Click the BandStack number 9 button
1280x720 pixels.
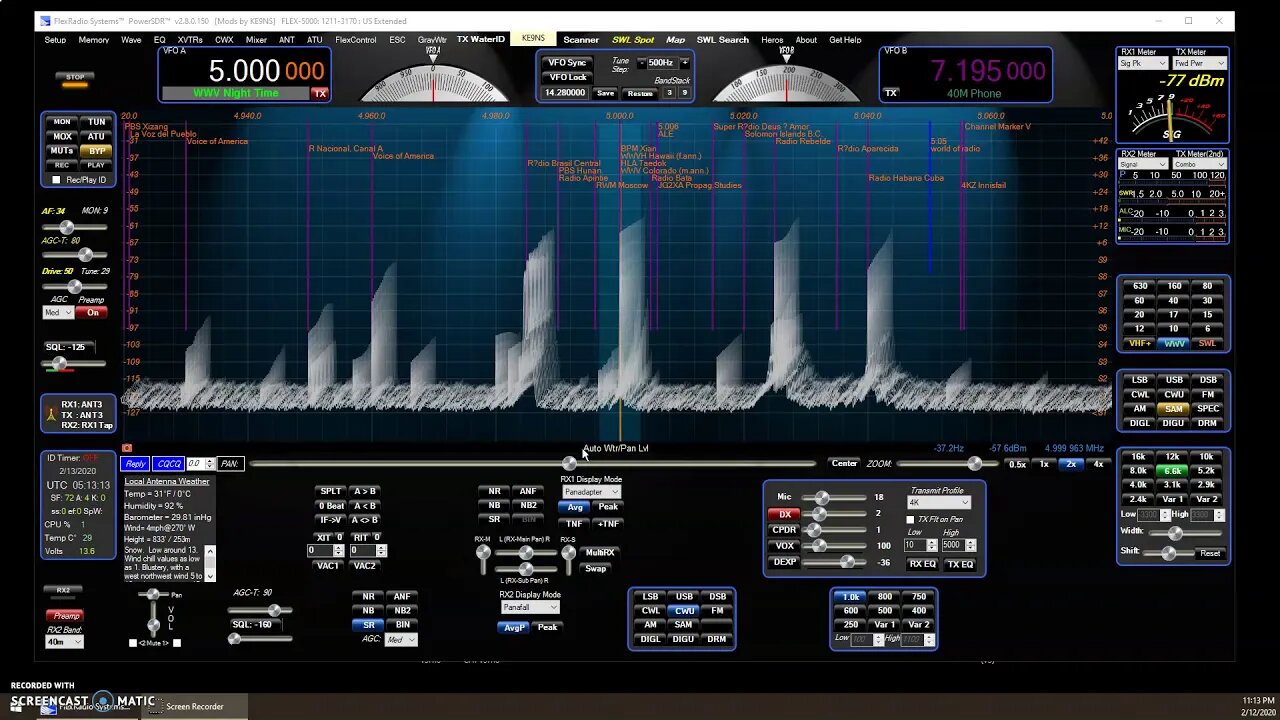click(x=684, y=93)
